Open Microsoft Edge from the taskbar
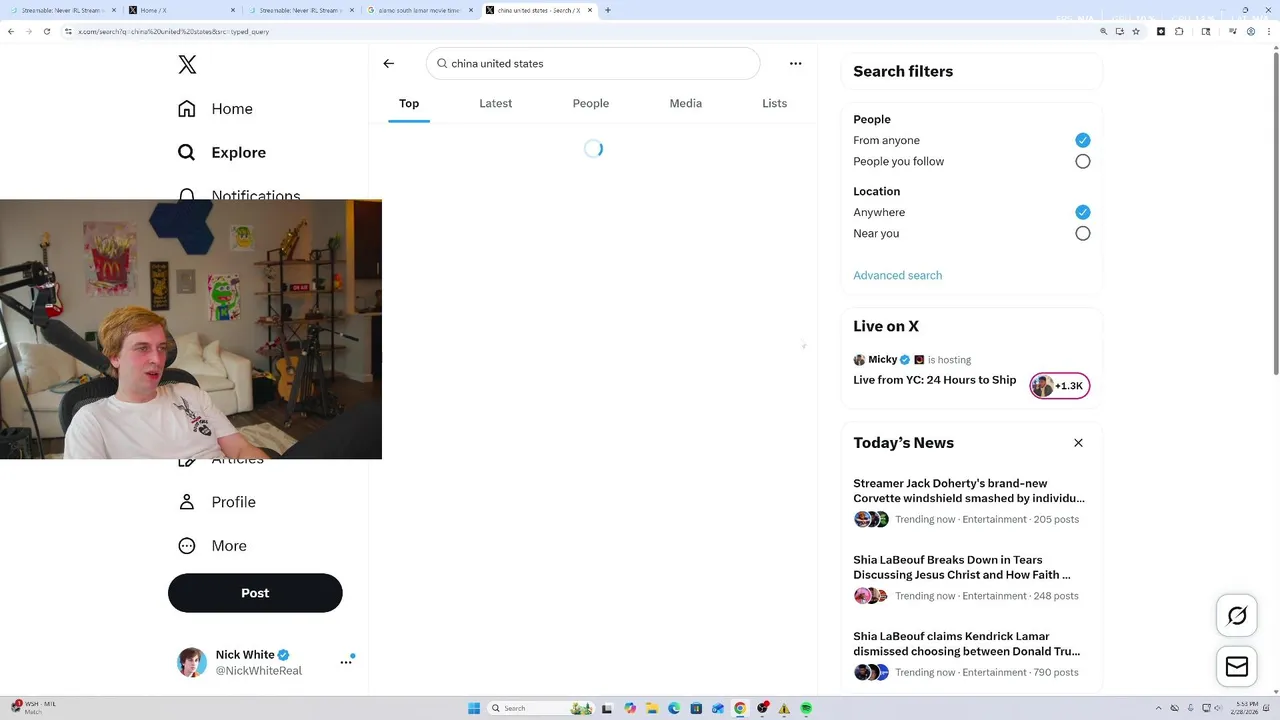The image size is (1280, 720). (x=674, y=708)
